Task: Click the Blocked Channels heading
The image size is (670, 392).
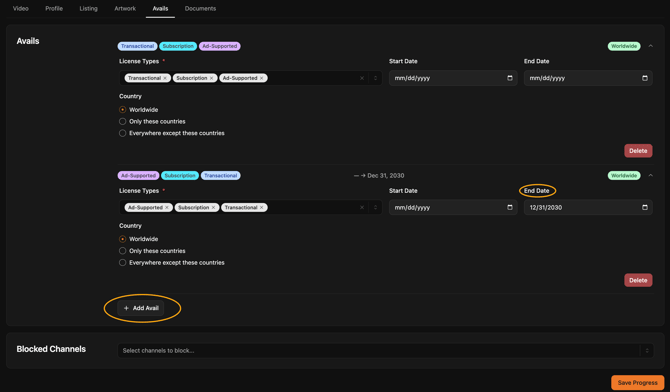Action: click(51, 349)
